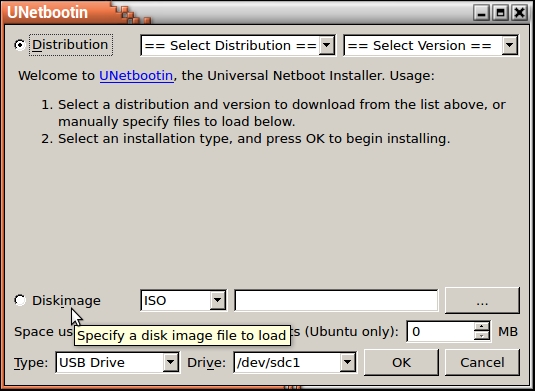Open the Type dropdown showing USB Drive
The width and height of the screenshot is (535, 391).
pos(117,362)
